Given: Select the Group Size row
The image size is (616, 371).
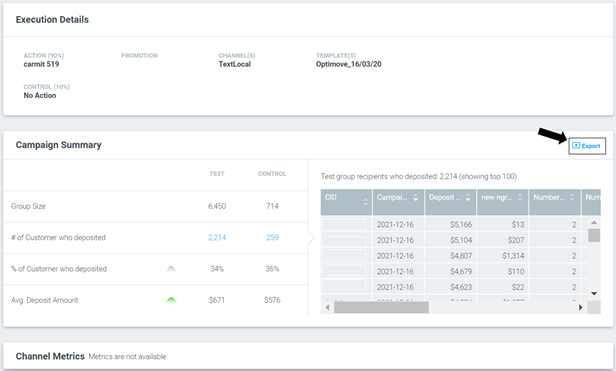Looking at the screenshot, I should (x=156, y=206).
